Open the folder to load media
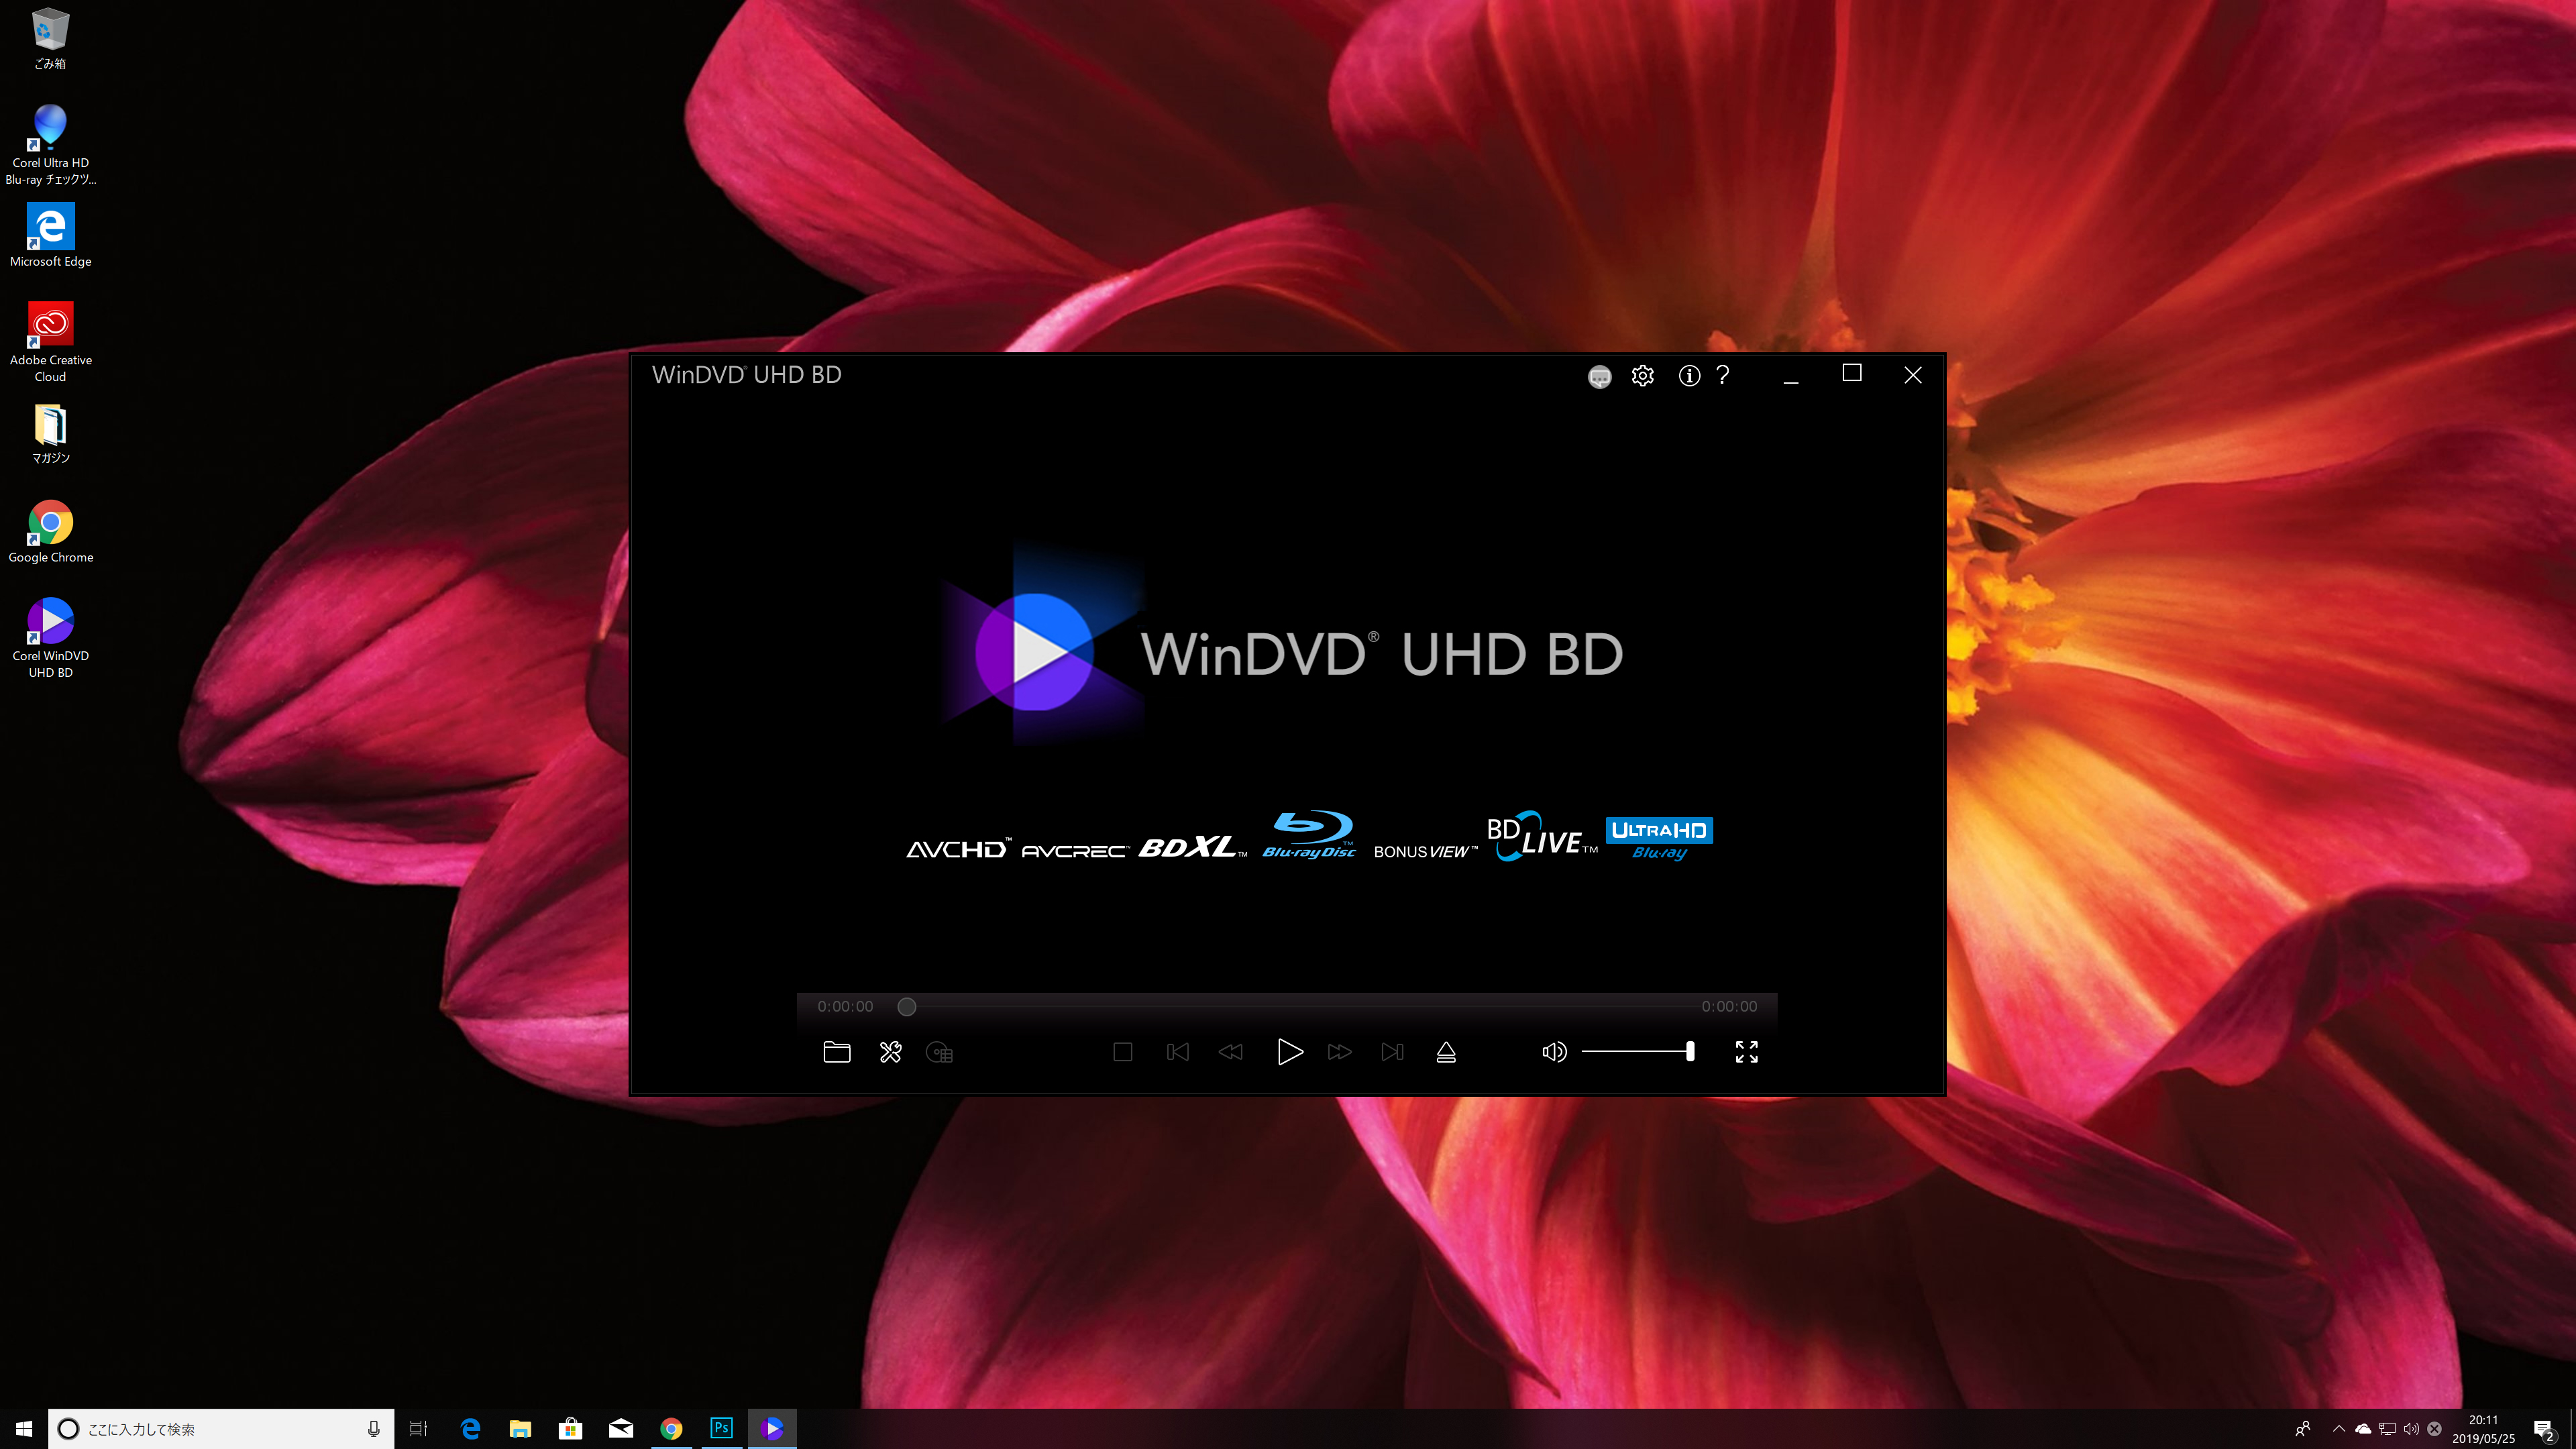2576x1449 pixels. 837,1051
